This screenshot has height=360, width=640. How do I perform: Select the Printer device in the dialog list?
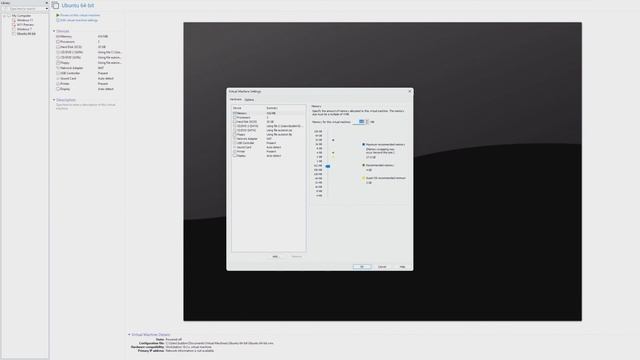[269, 151]
